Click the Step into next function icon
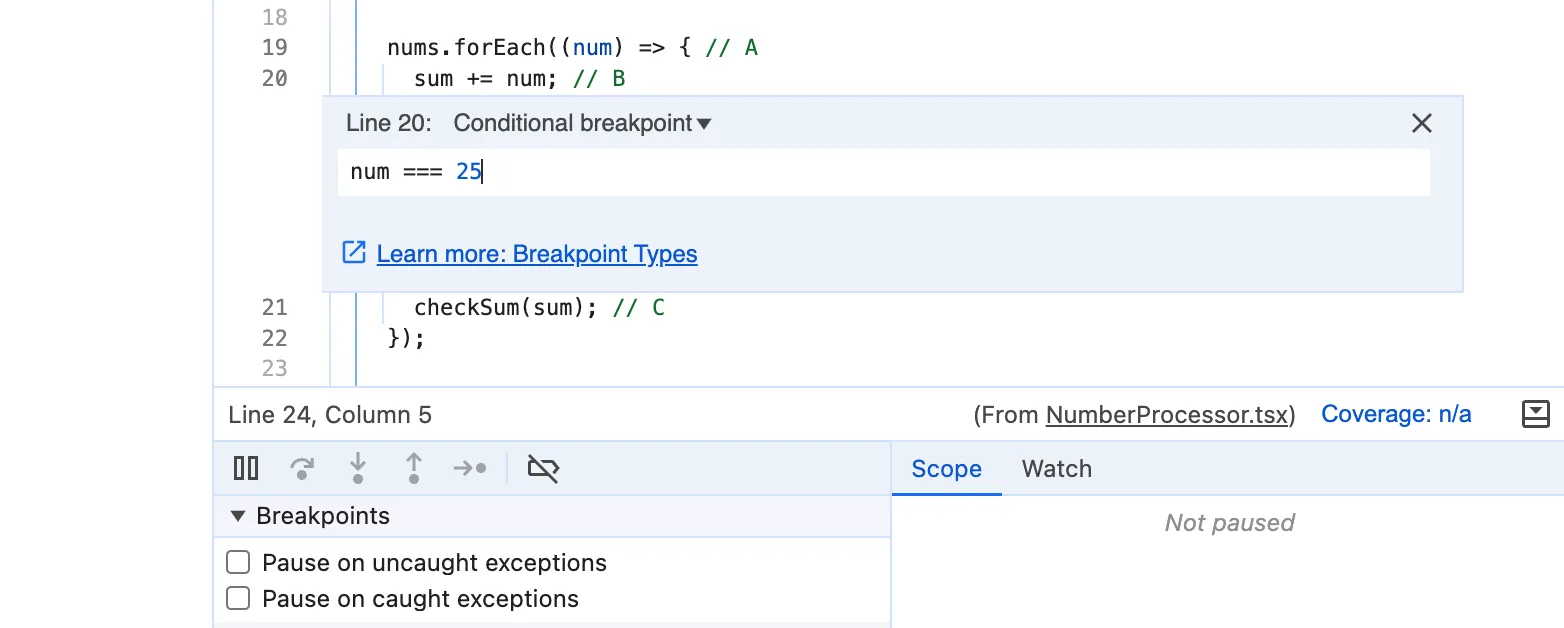Image resolution: width=1564 pixels, height=628 pixels. 358,468
